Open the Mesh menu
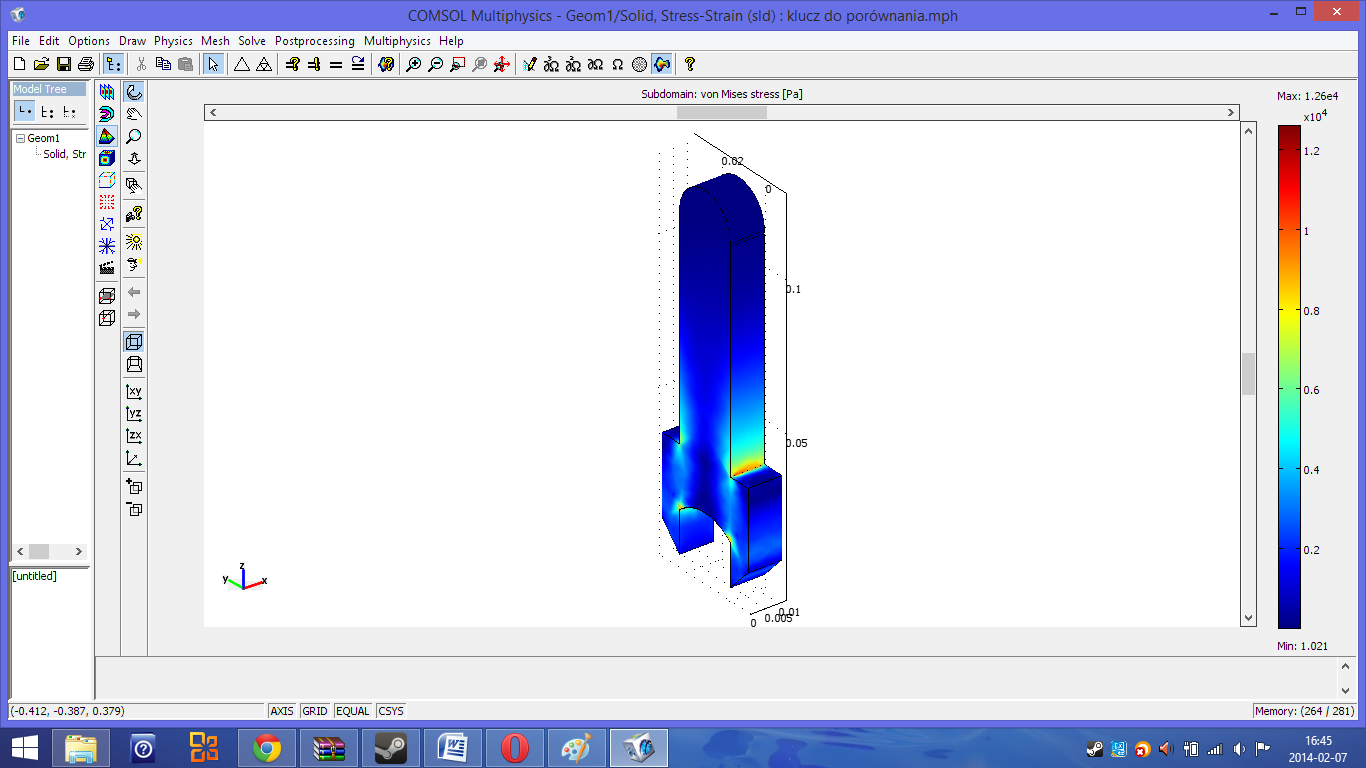 tap(215, 41)
